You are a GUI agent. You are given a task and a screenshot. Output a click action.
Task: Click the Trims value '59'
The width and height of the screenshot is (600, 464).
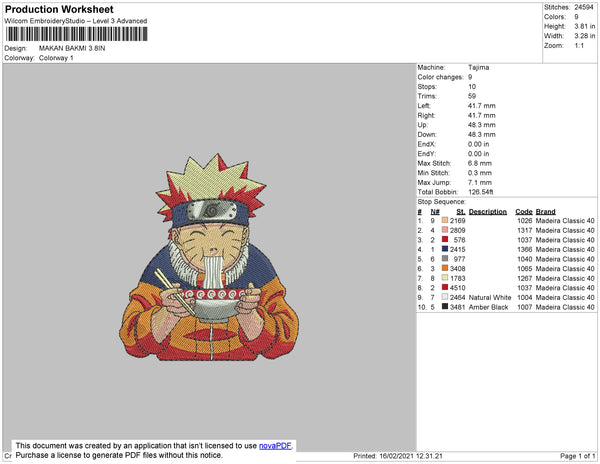472,96
